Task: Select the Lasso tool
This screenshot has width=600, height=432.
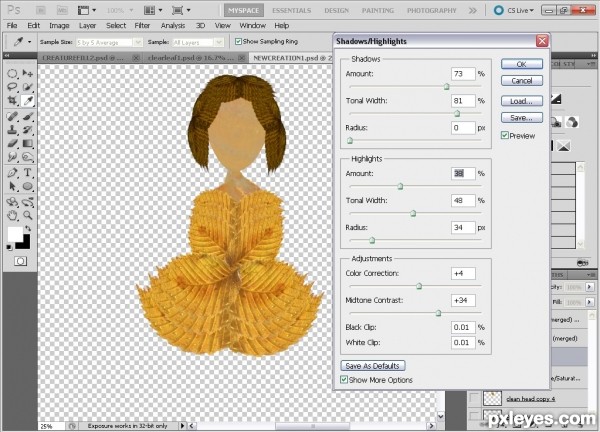Action: (12, 87)
